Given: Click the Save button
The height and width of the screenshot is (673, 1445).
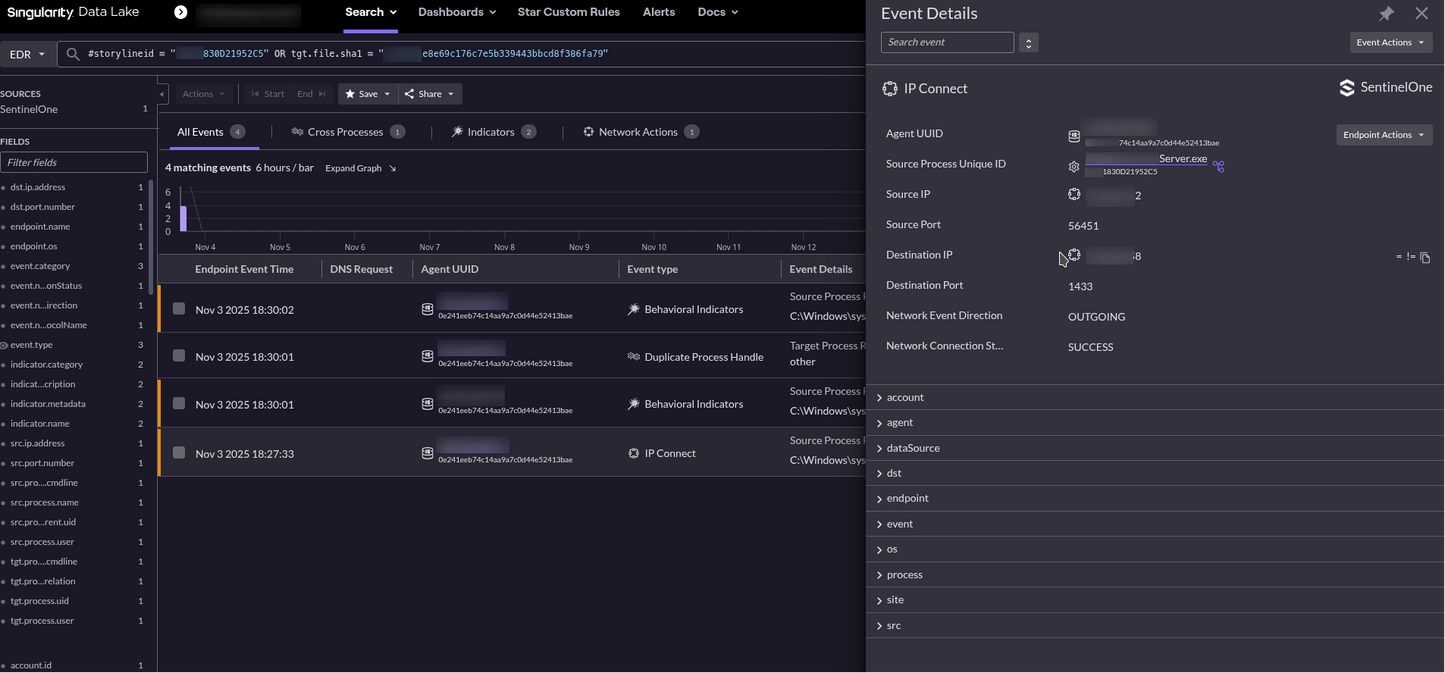Looking at the screenshot, I should pos(366,93).
